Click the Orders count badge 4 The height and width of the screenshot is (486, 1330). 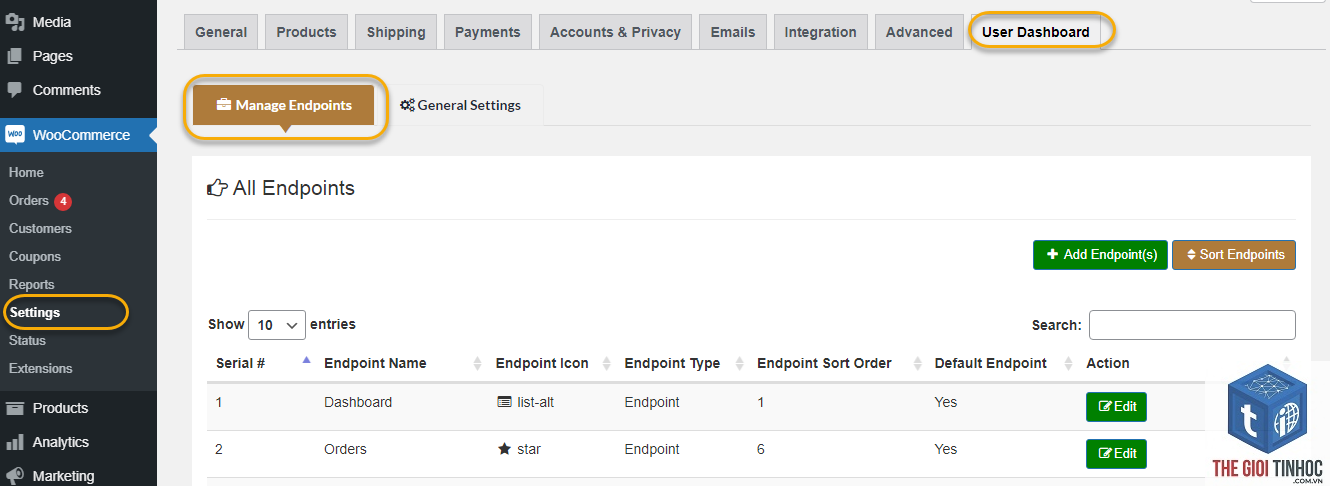pos(63,201)
